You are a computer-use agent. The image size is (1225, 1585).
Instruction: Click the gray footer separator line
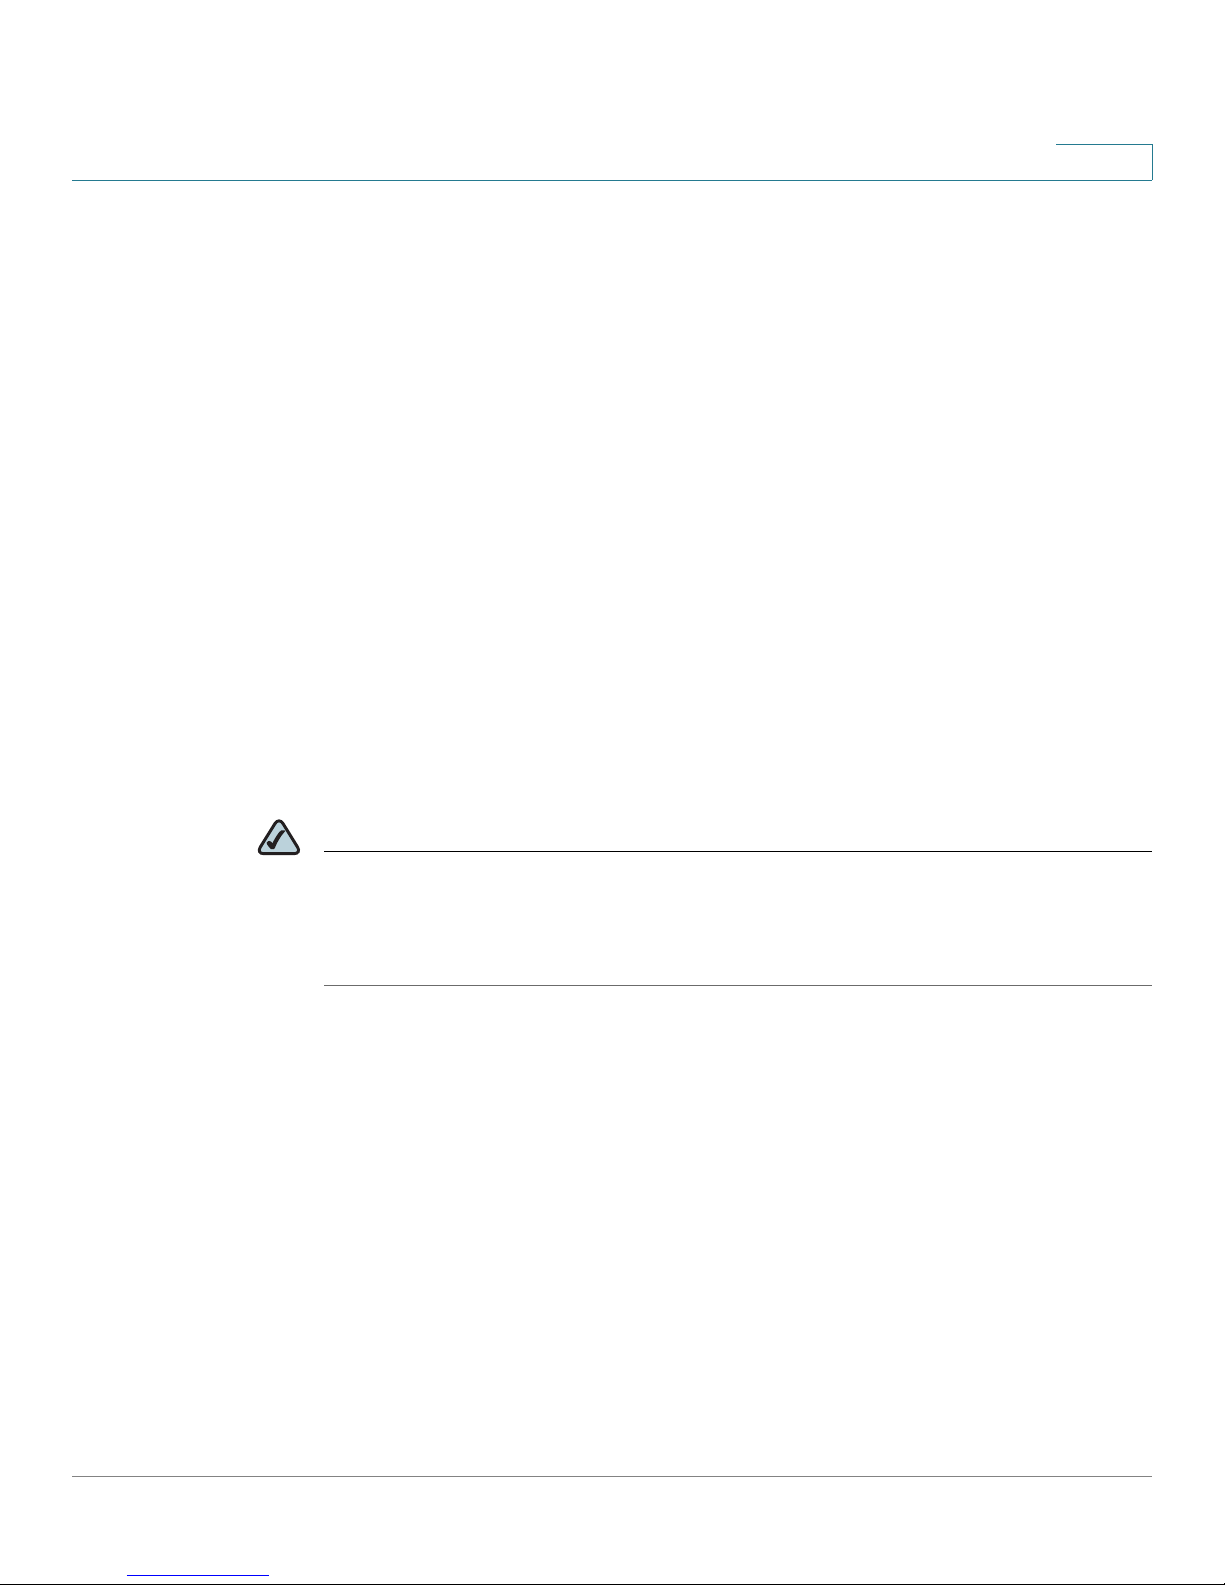pos(612,1477)
